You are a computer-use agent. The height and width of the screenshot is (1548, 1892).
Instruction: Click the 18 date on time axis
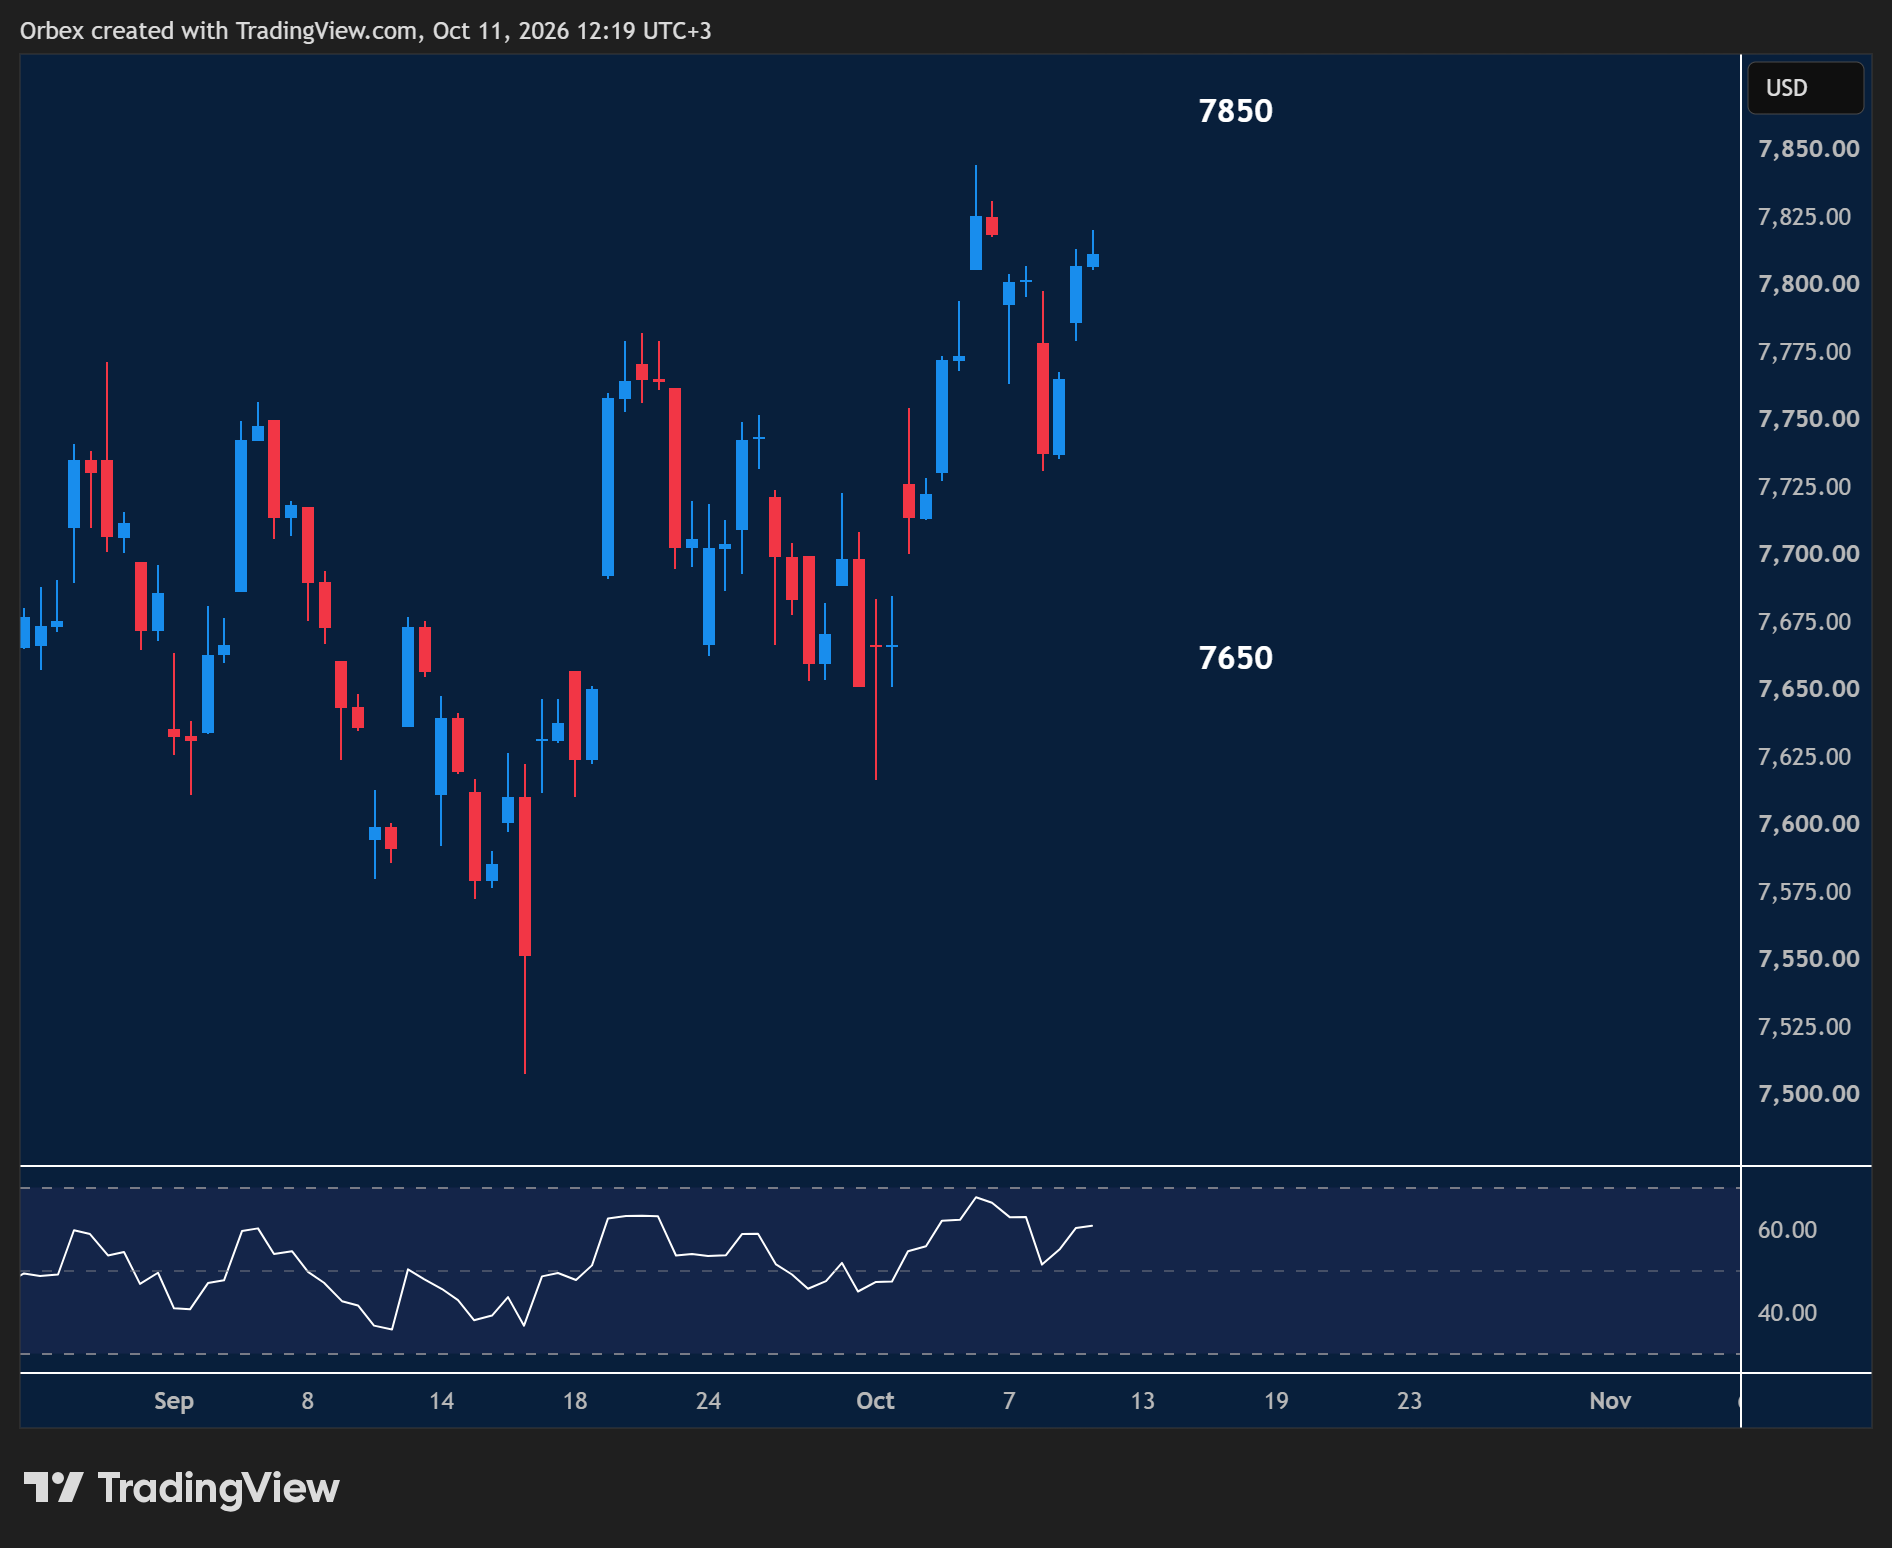click(x=575, y=1401)
